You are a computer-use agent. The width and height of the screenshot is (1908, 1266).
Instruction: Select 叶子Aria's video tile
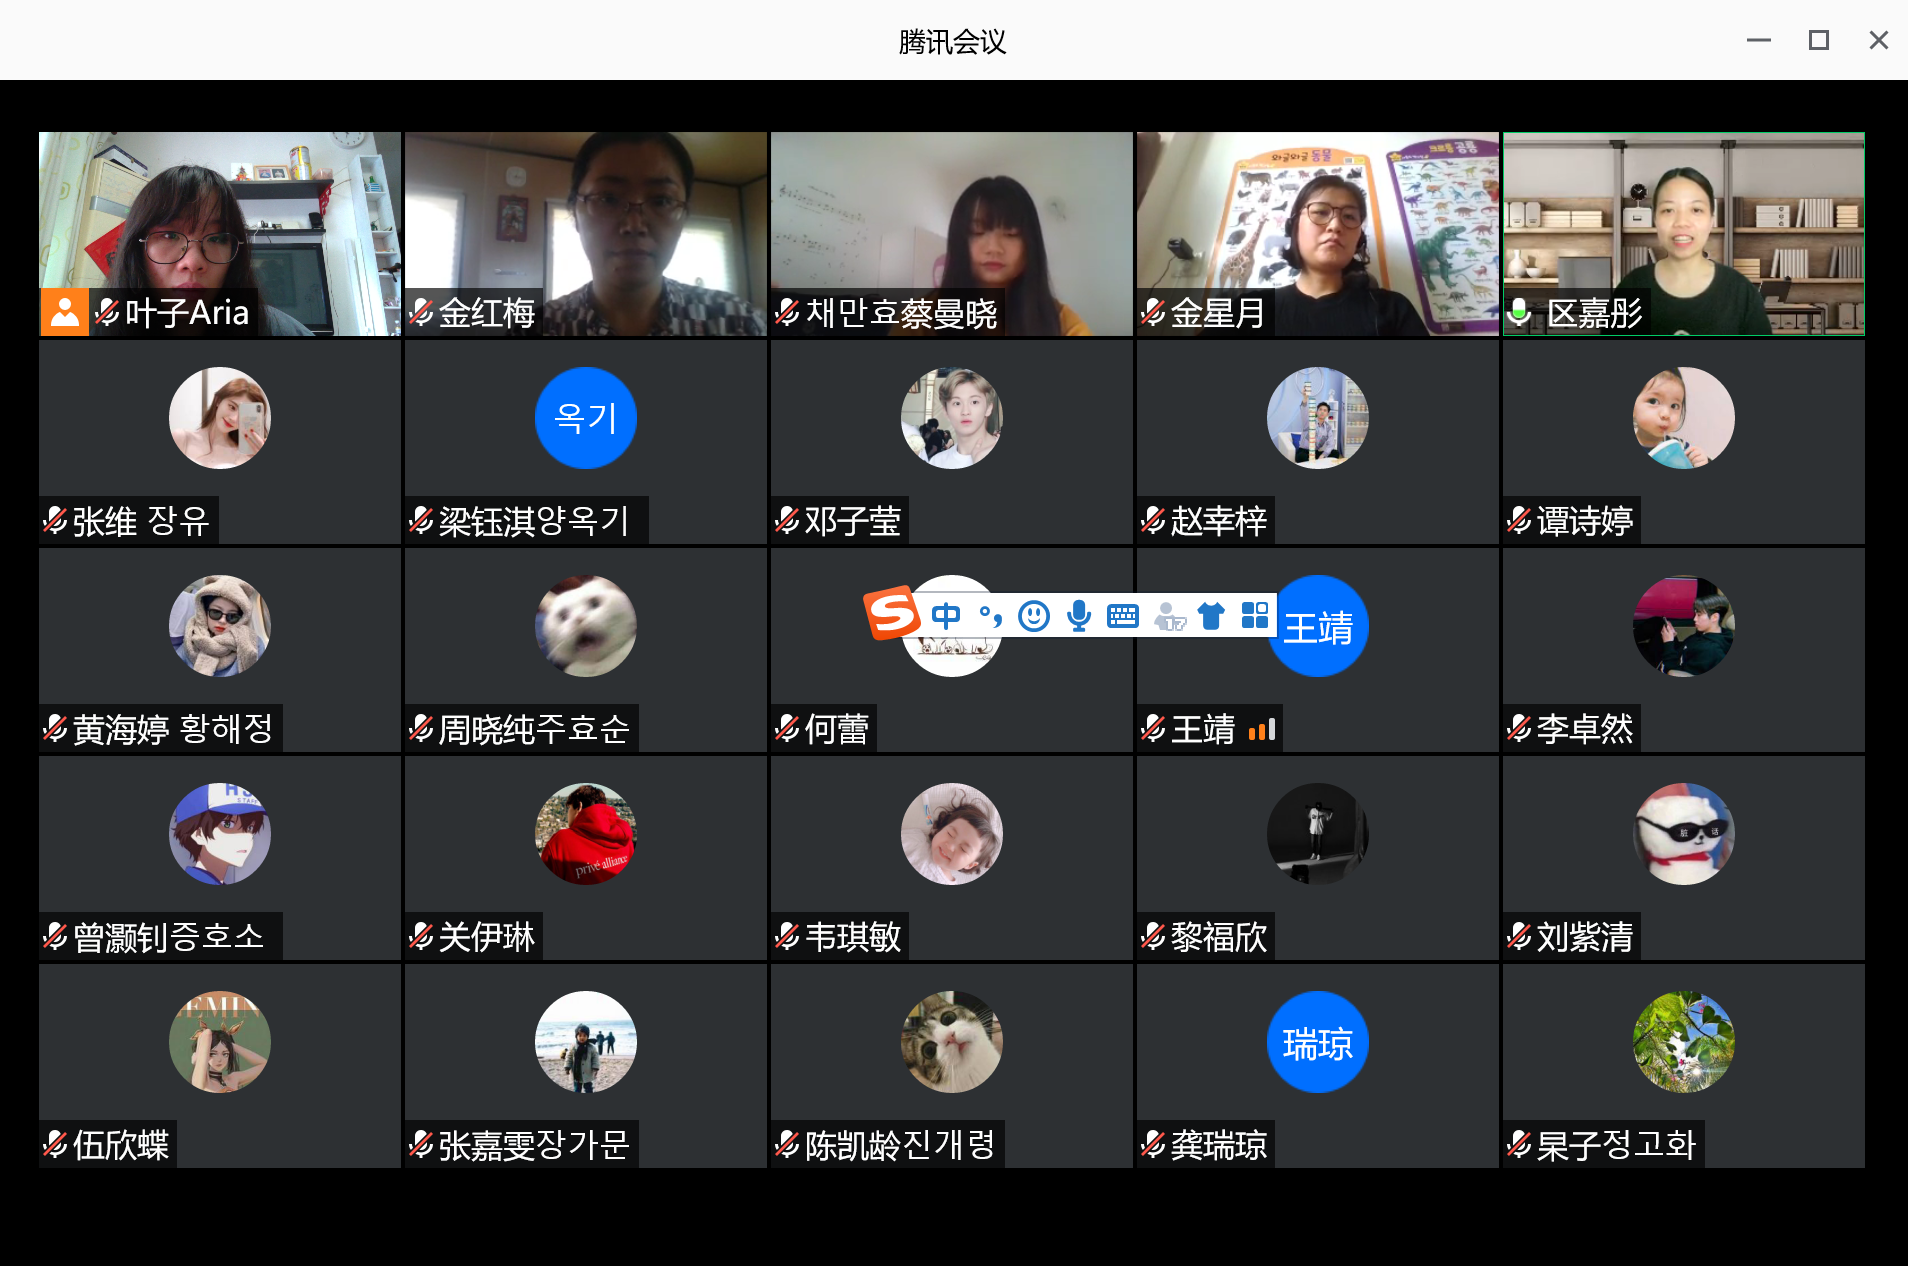click(220, 234)
